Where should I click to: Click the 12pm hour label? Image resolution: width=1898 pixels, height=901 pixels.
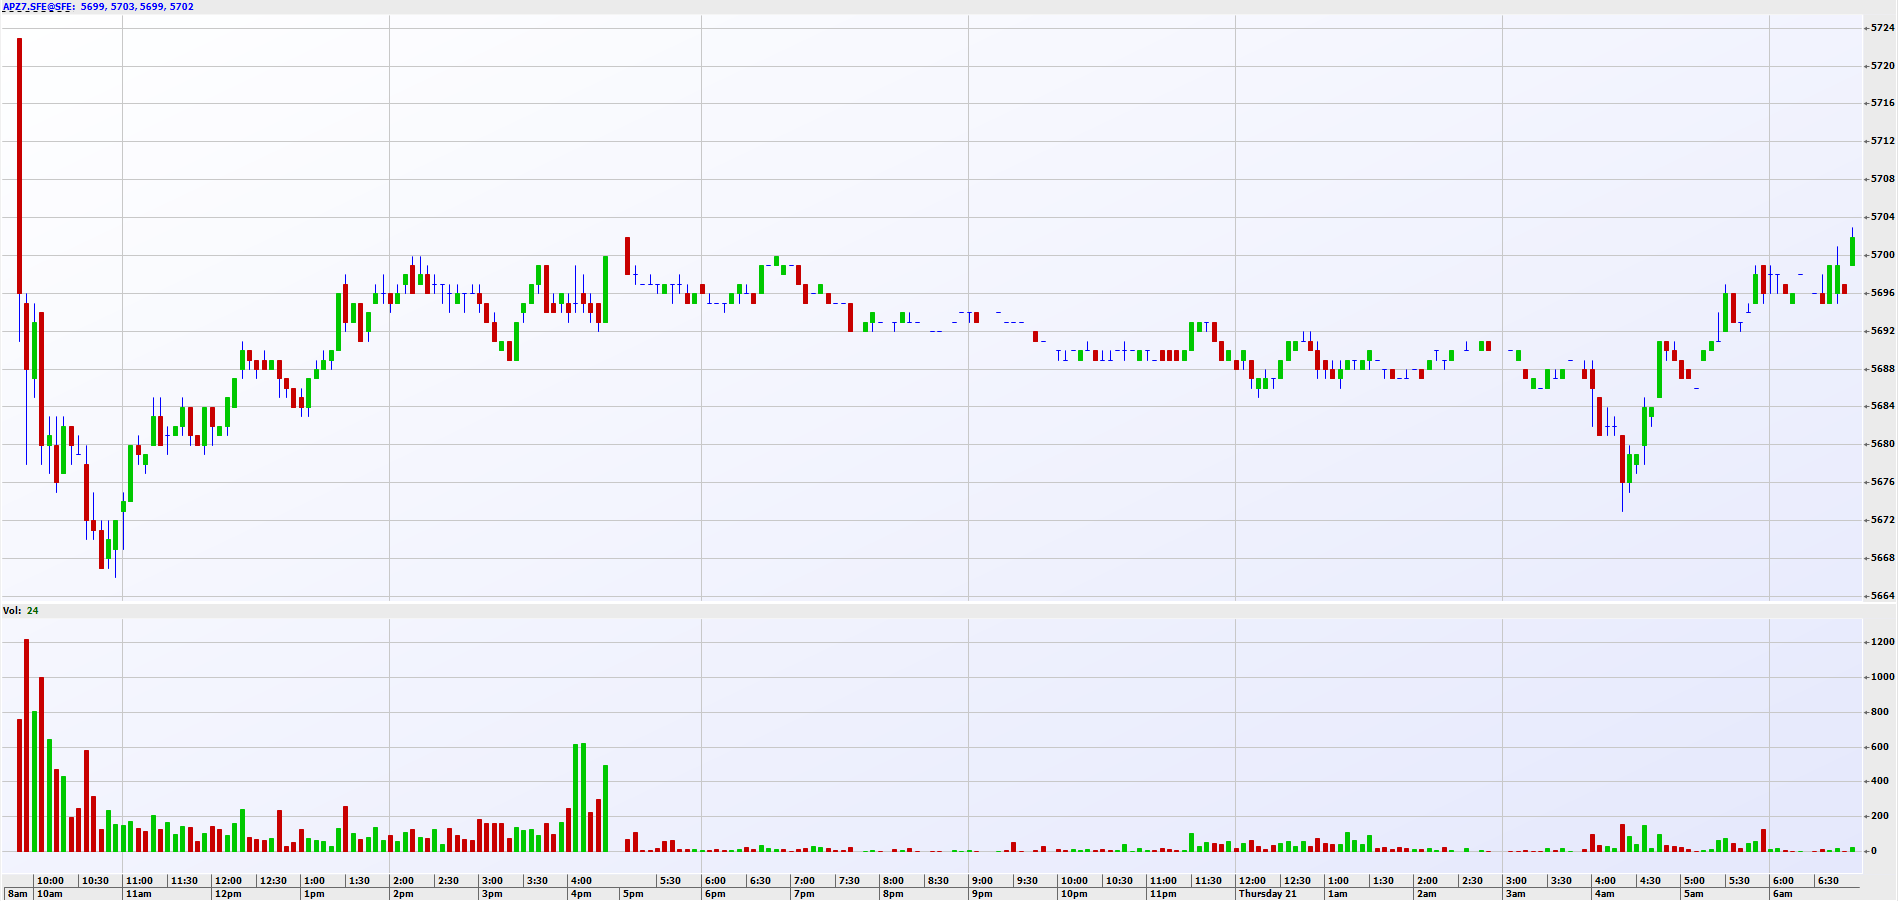click(x=227, y=894)
